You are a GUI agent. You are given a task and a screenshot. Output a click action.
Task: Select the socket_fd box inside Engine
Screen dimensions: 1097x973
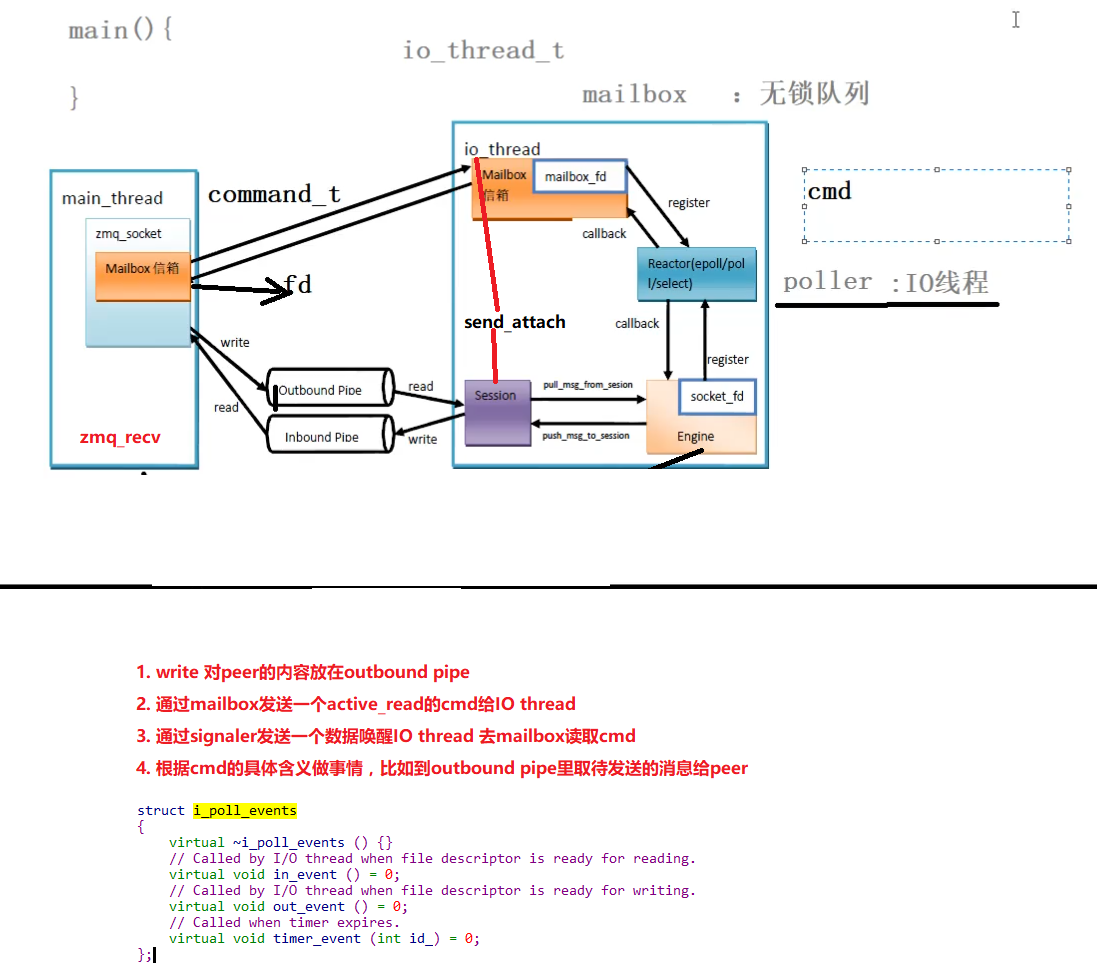(x=717, y=396)
